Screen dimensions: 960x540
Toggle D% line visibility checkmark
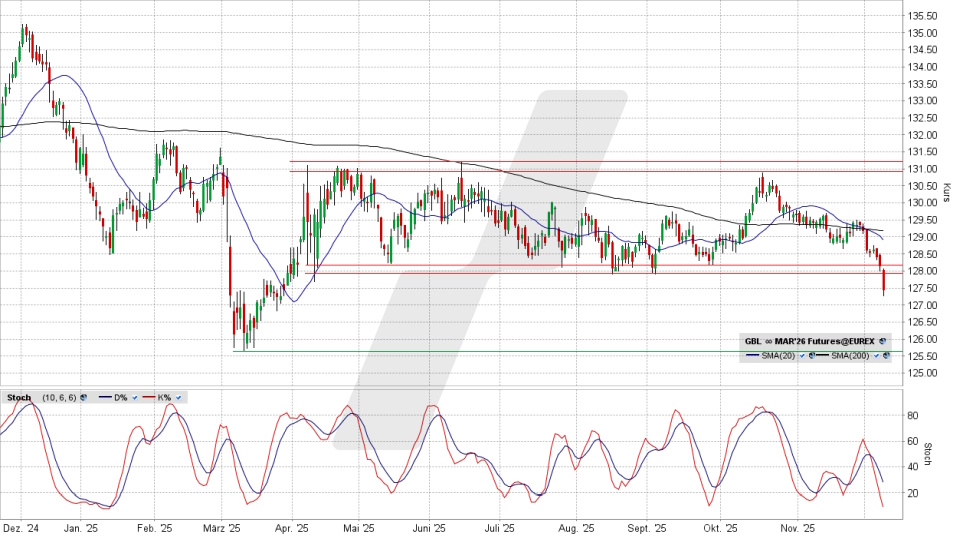[x=135, y=398]
